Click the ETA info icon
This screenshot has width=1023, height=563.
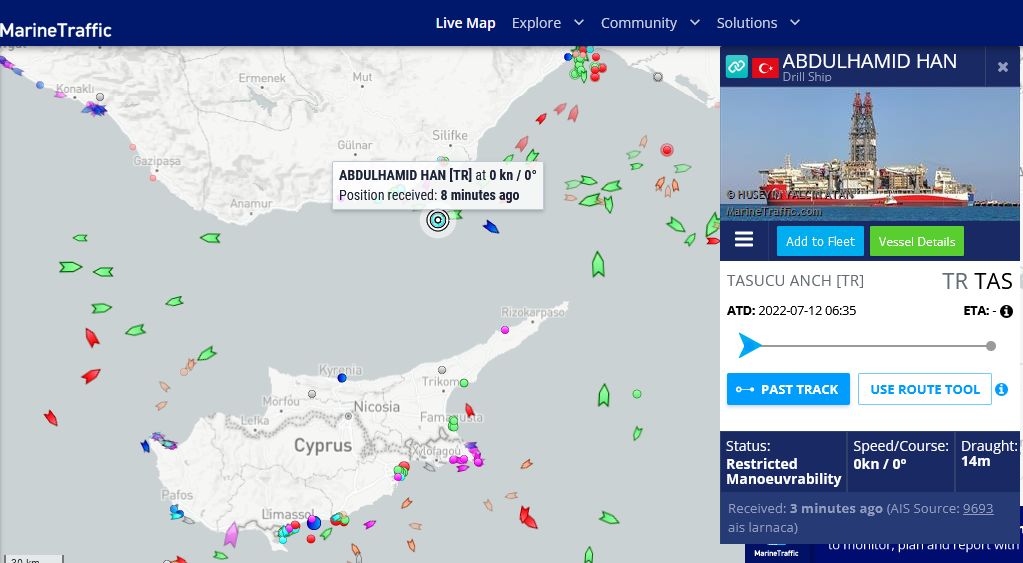tap(1006, 311)
